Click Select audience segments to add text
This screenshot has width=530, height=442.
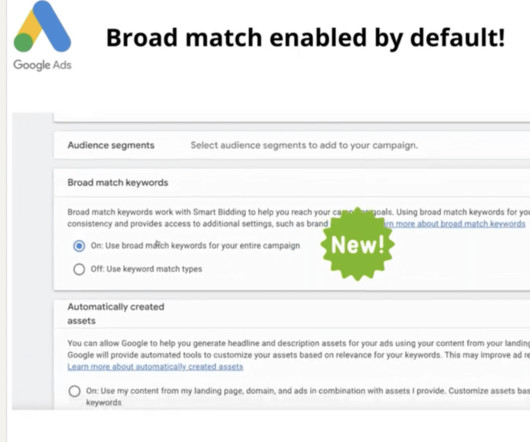point(304,145)
